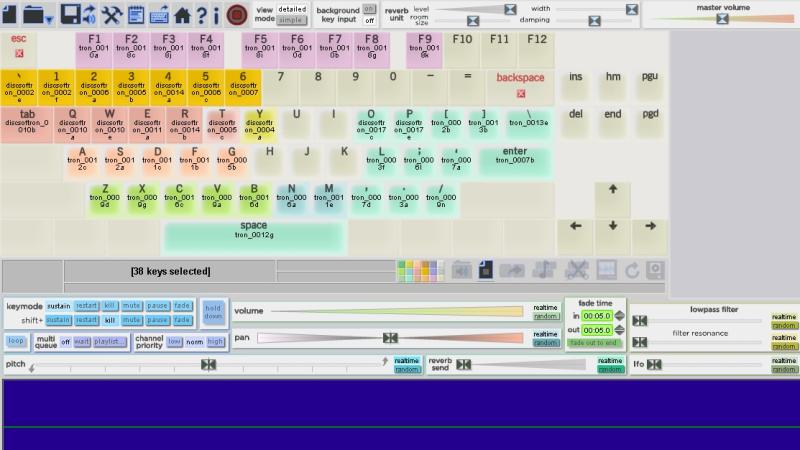Set multi queue to wait
Image resolution: width=800 pixels, height=450 pixels.
coord(82,341)
